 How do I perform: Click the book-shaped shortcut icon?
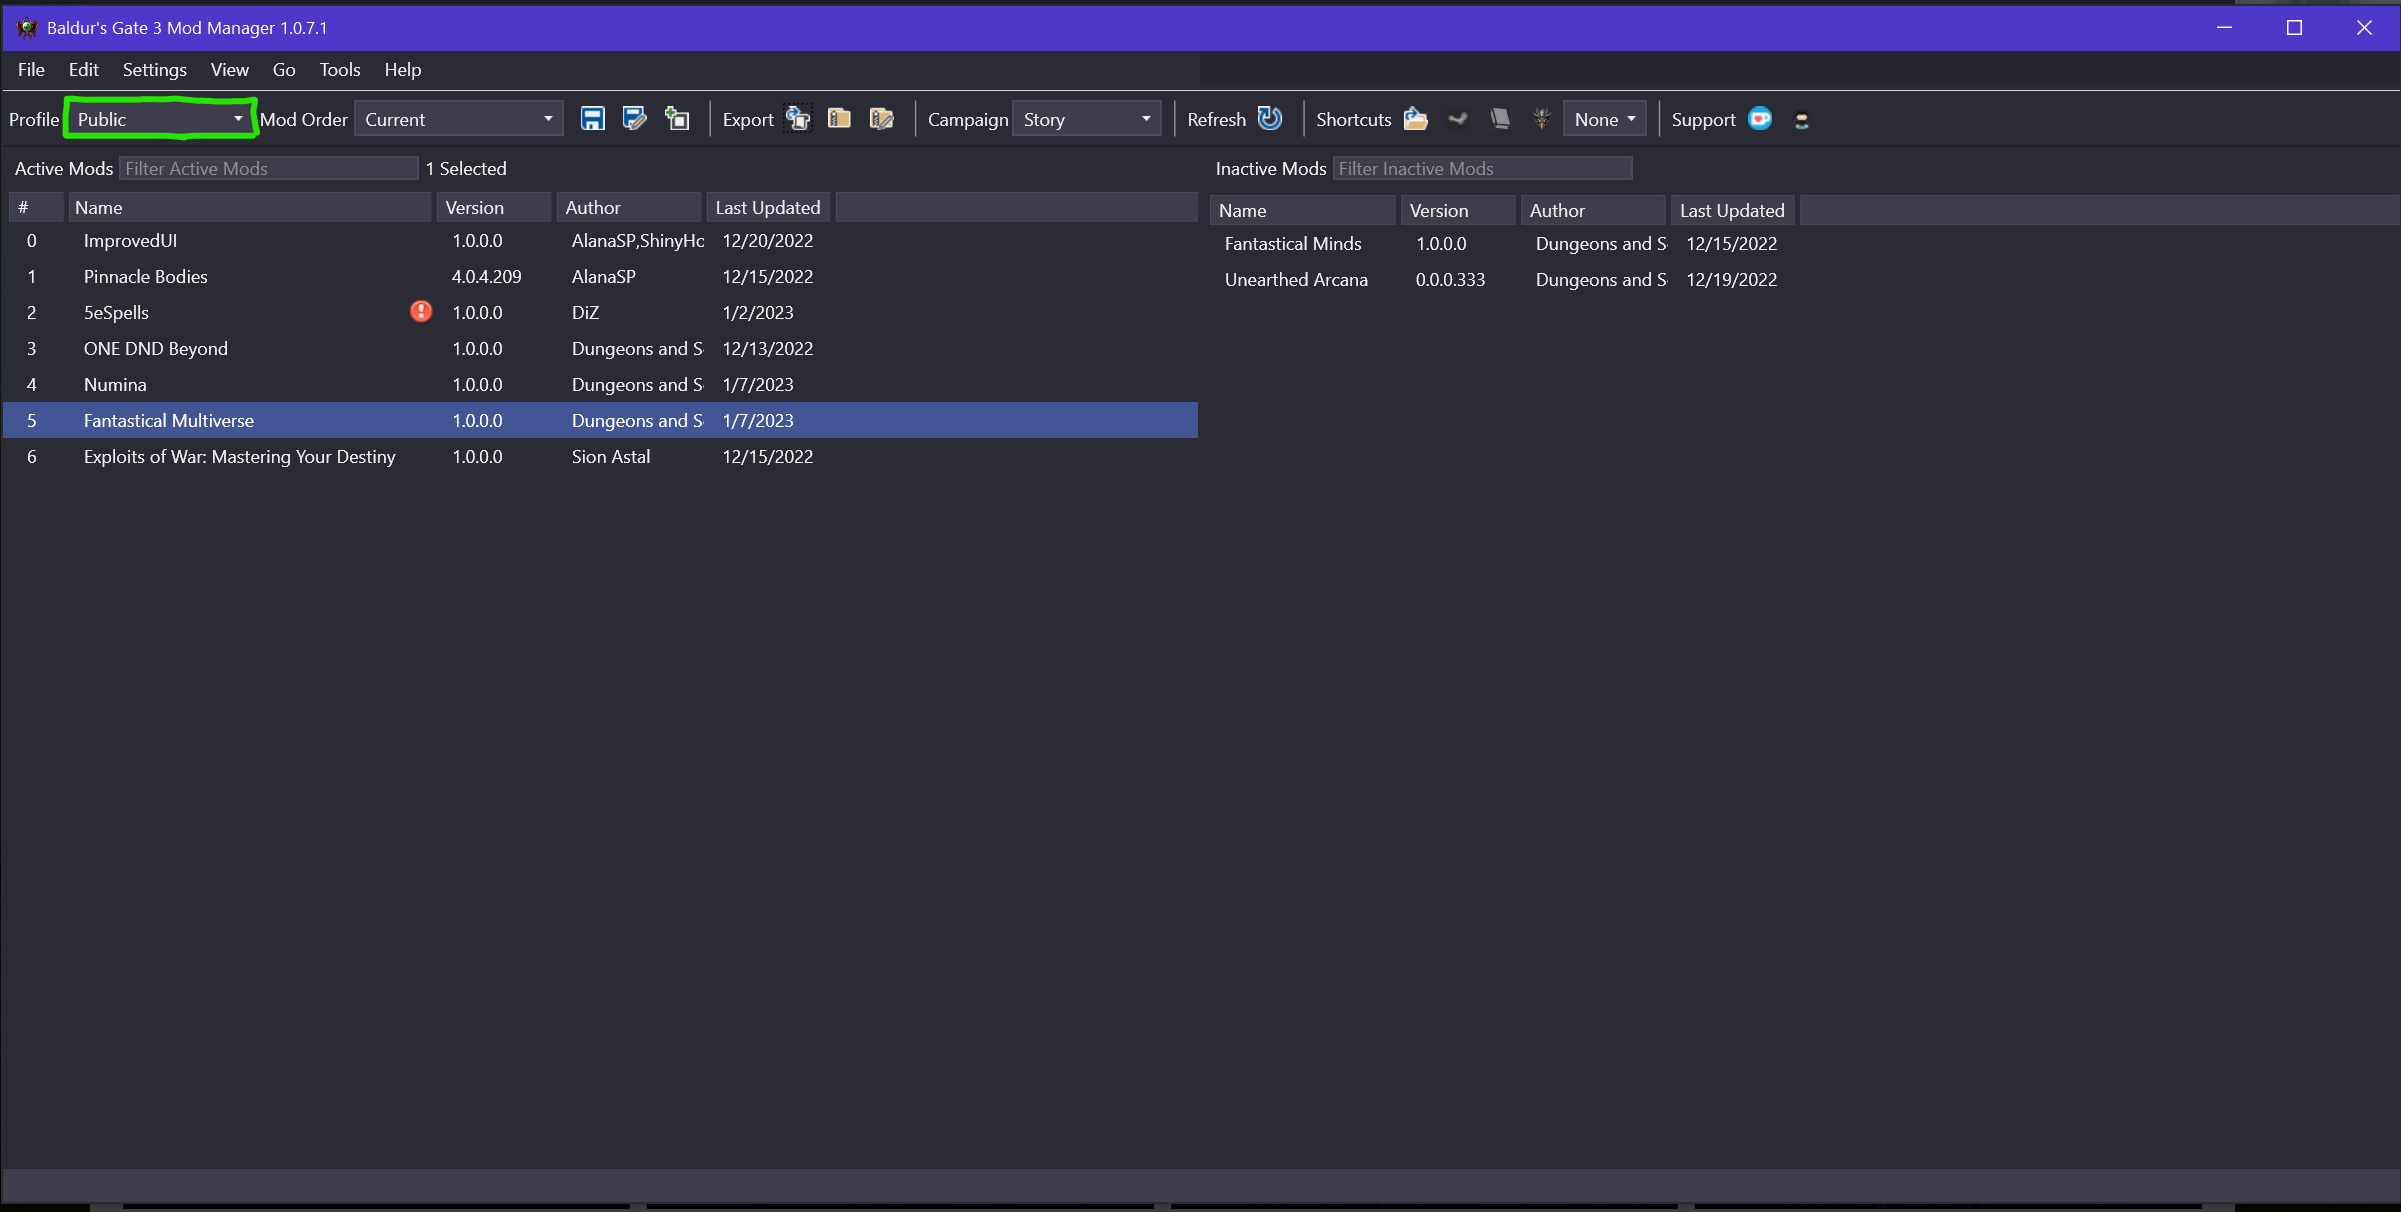coord(1500,119)
